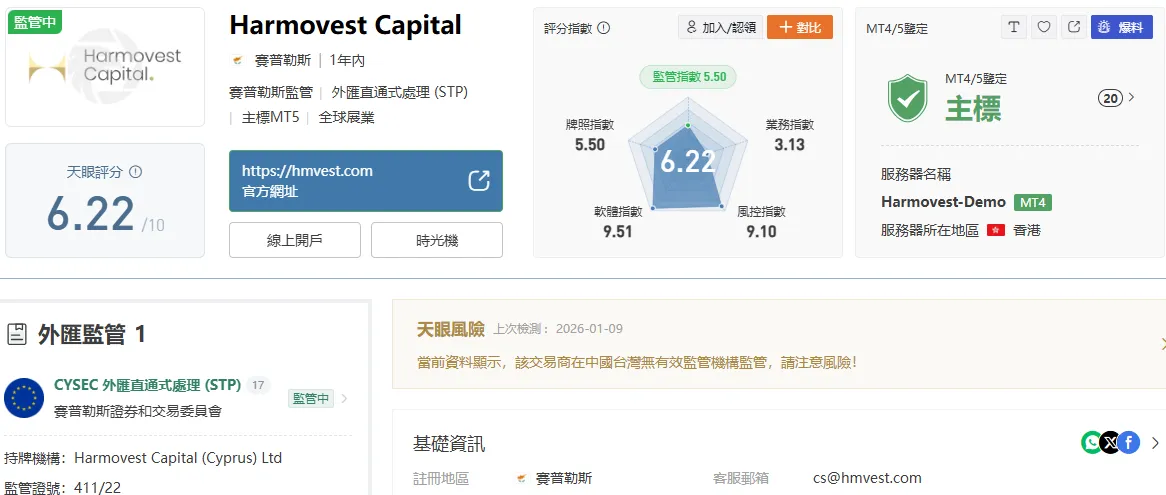Click the Facebook social icon

(1129, 443)
